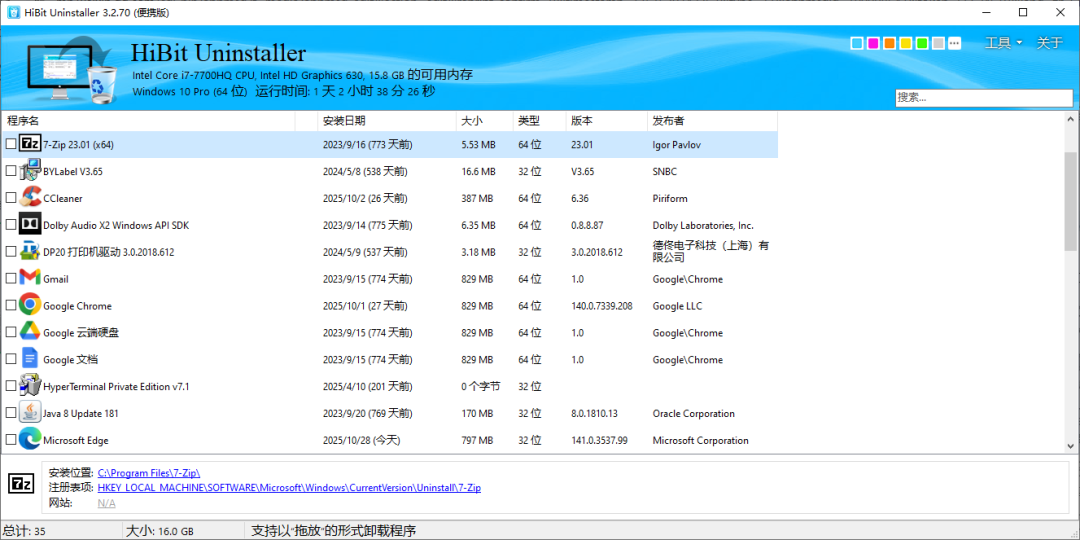The width and height of the screenshot is (1080, 540).
Task: Choose the yellow theme swatch
Action: [x=906, y=43]
